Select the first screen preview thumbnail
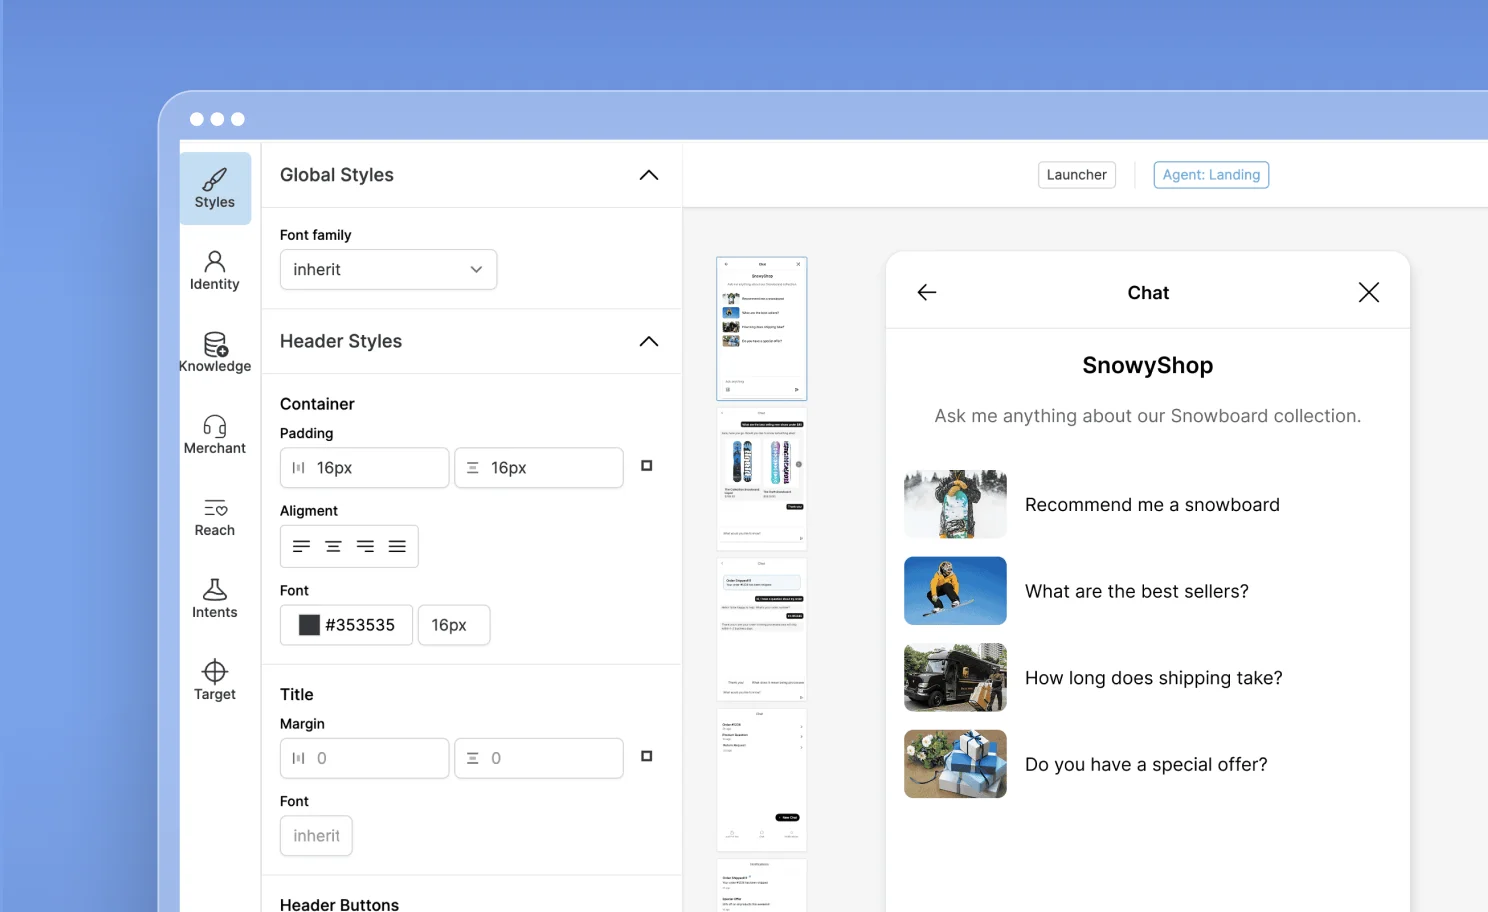 click(x=761, y=328)
